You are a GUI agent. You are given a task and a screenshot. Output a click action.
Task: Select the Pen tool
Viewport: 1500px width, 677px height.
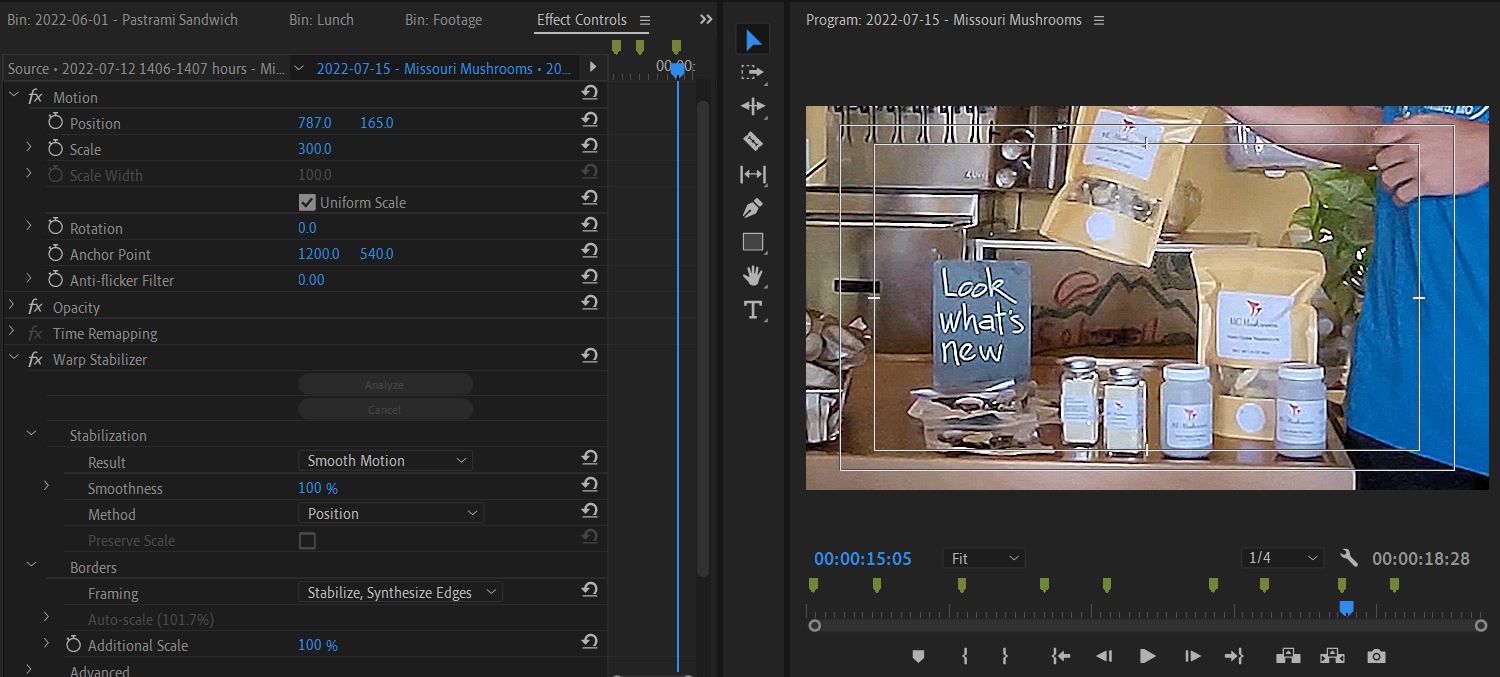coord(753,208)
